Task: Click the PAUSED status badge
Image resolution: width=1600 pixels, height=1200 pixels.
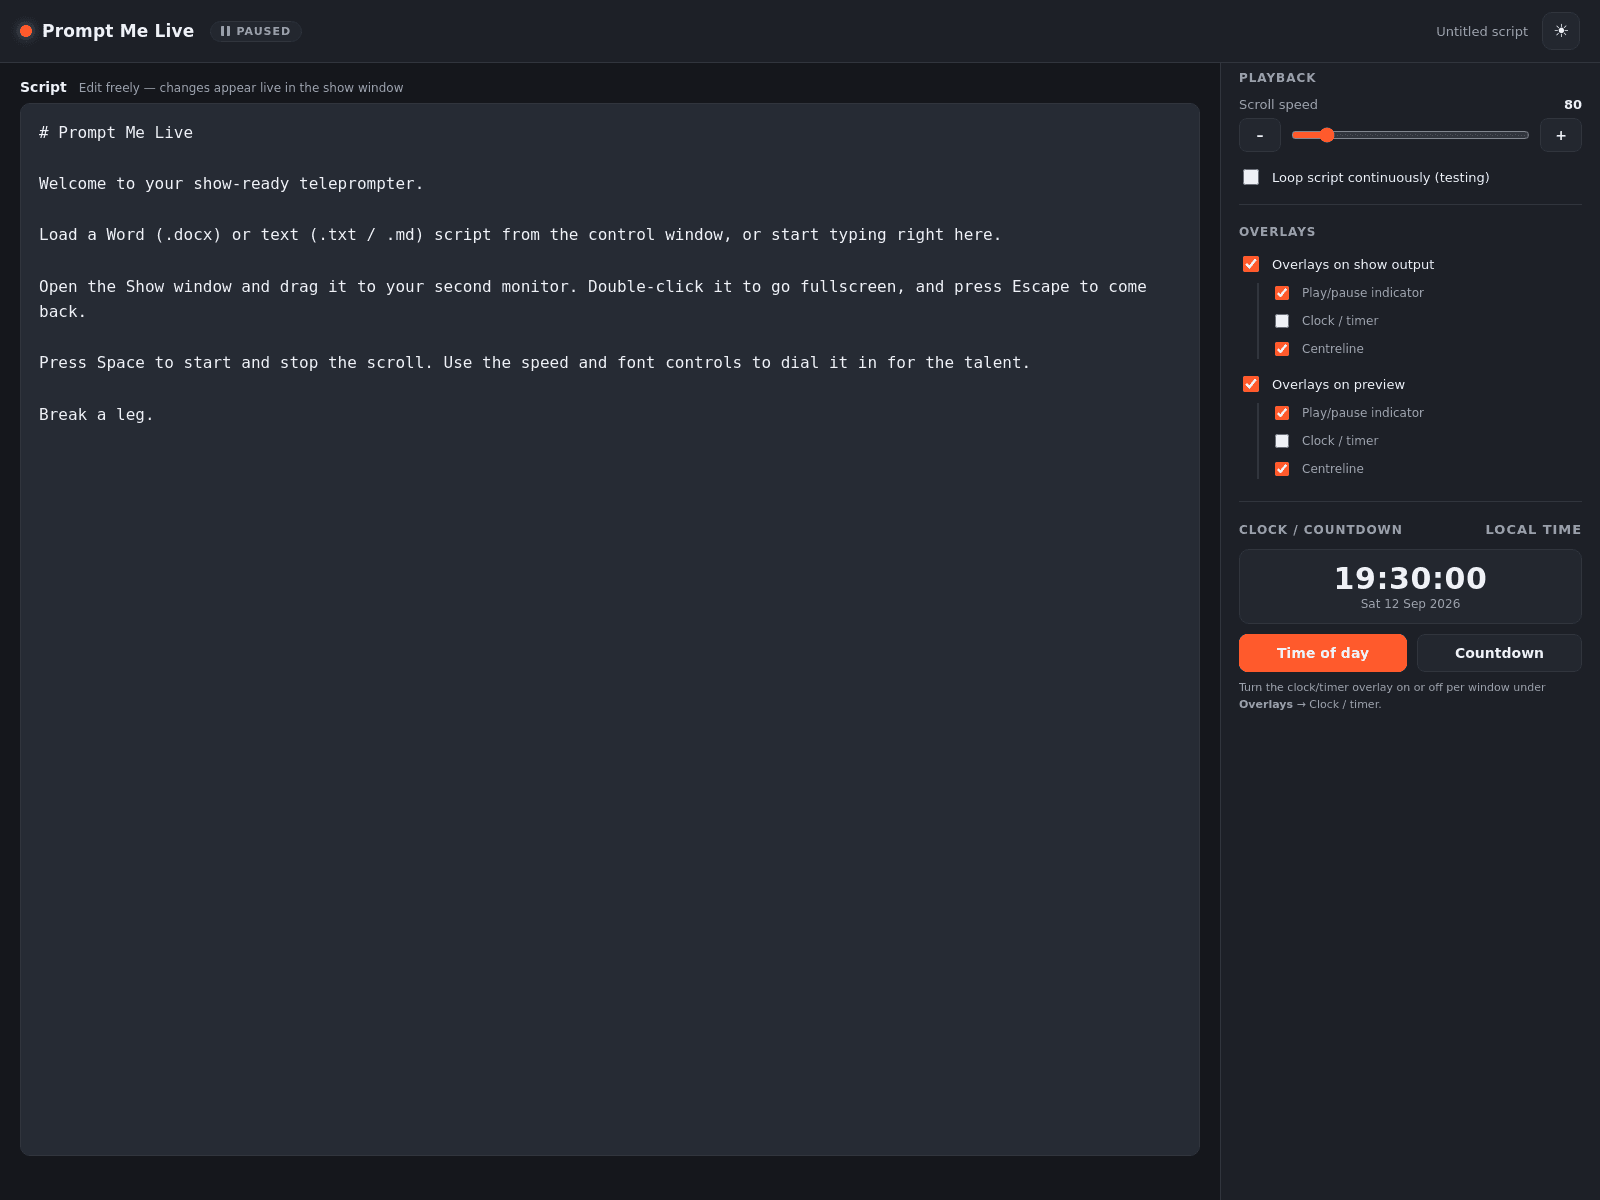Action: (x=256, y=31)
